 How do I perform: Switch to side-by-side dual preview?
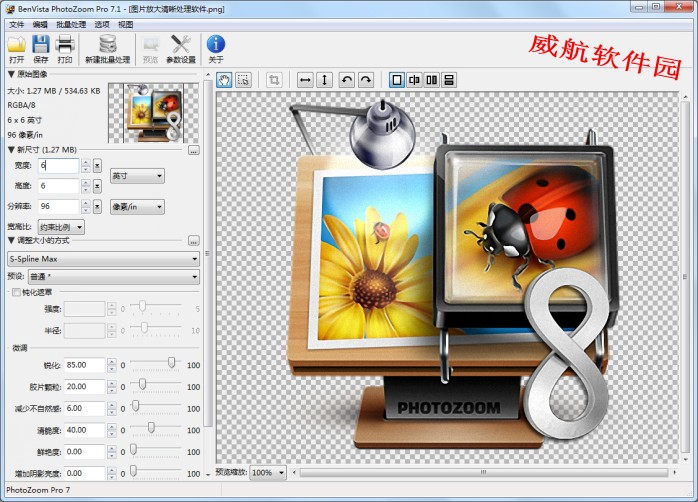point(431,80)
